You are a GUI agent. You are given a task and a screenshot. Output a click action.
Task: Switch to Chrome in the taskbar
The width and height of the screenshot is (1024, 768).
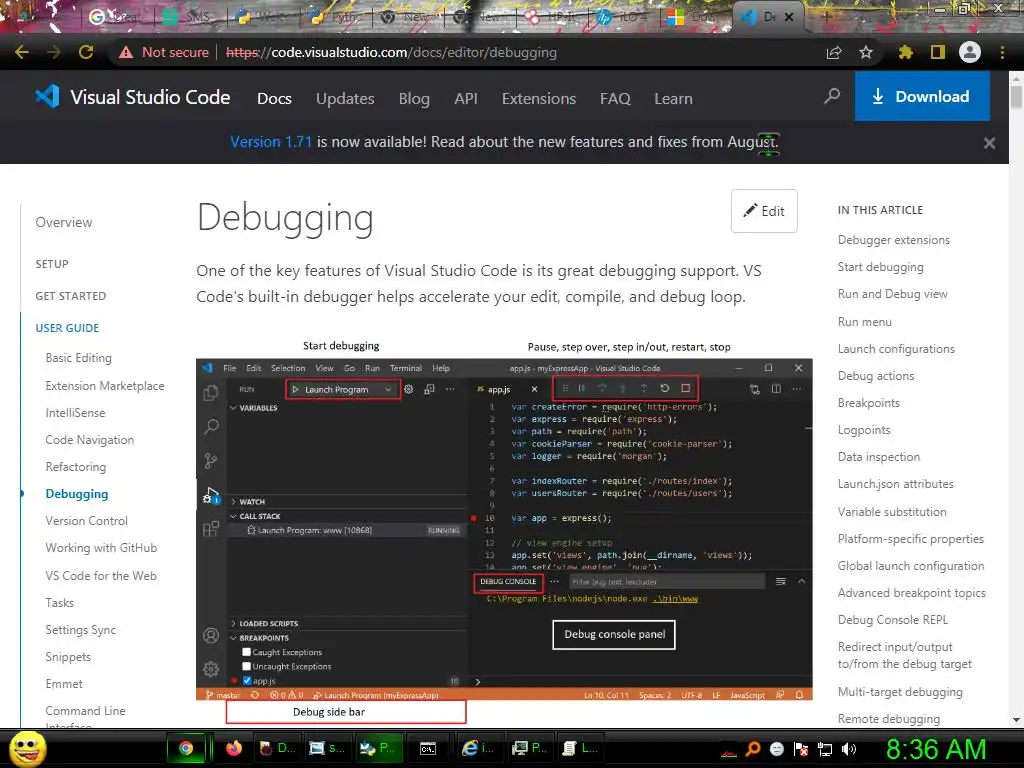click(186, 748)
